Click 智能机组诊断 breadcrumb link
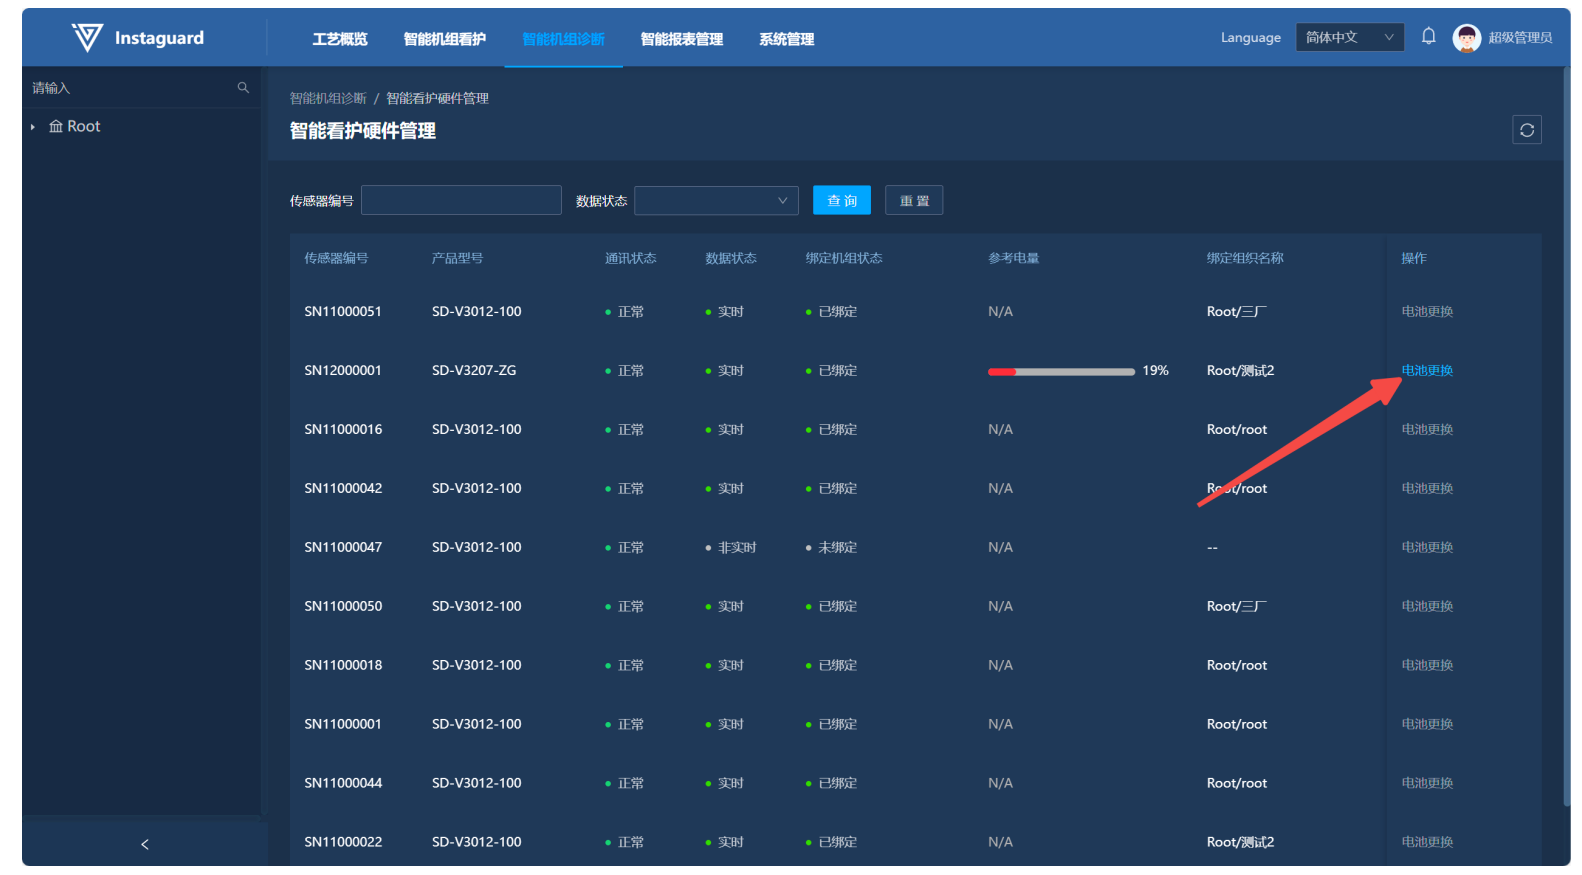Screen dimensions: 1582x875 (x=328, y=98)
